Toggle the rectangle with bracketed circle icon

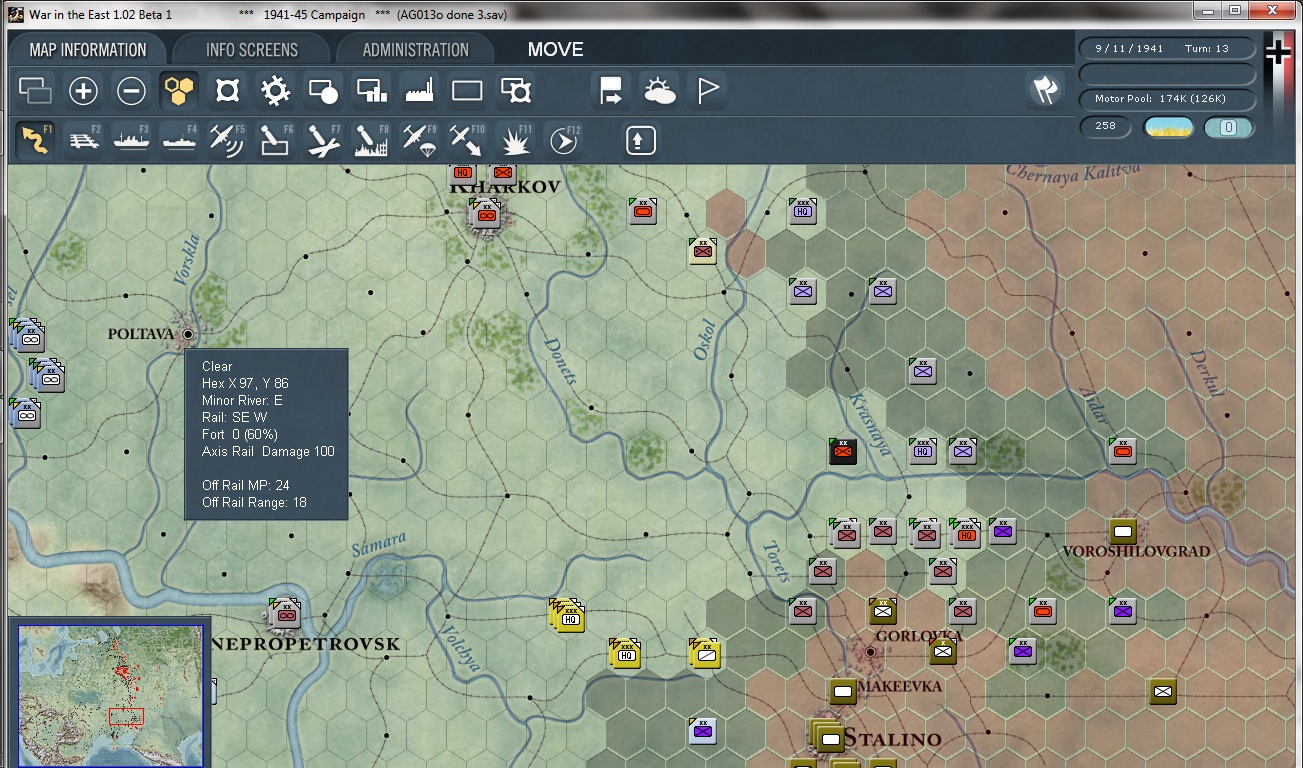tap(515, 92)
